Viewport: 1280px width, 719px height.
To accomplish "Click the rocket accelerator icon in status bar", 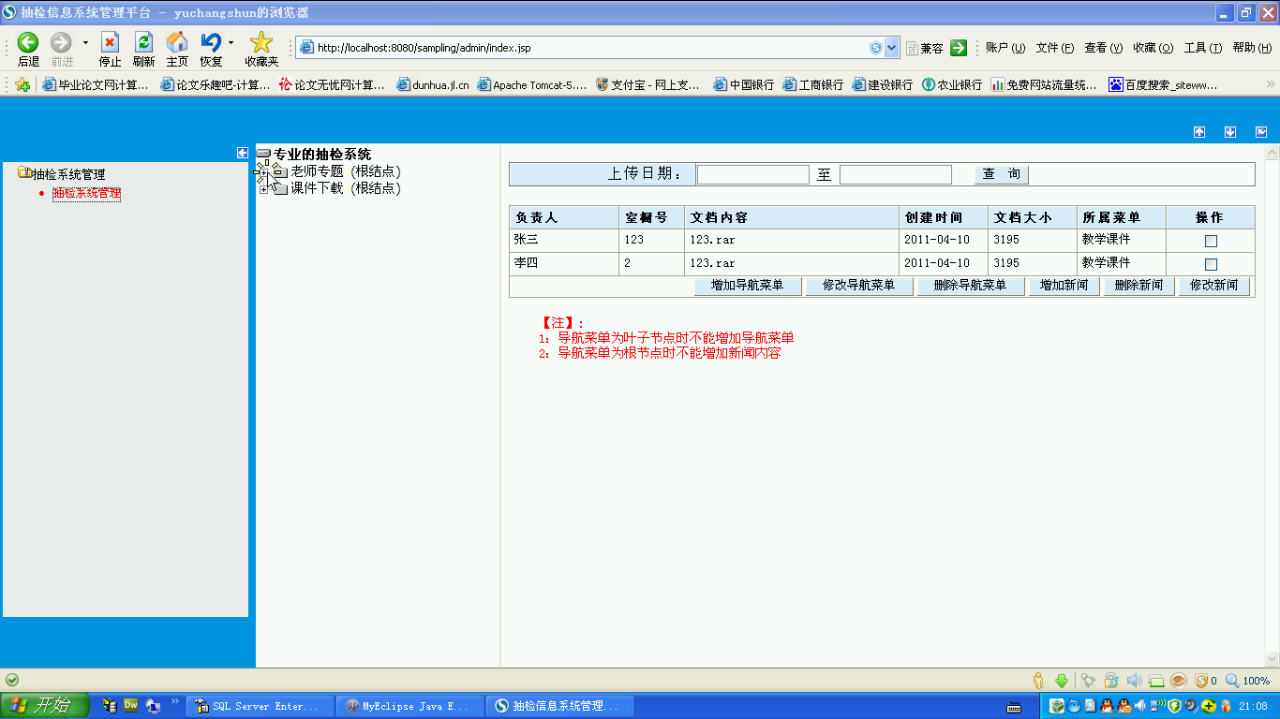I will coord(1088,680).
